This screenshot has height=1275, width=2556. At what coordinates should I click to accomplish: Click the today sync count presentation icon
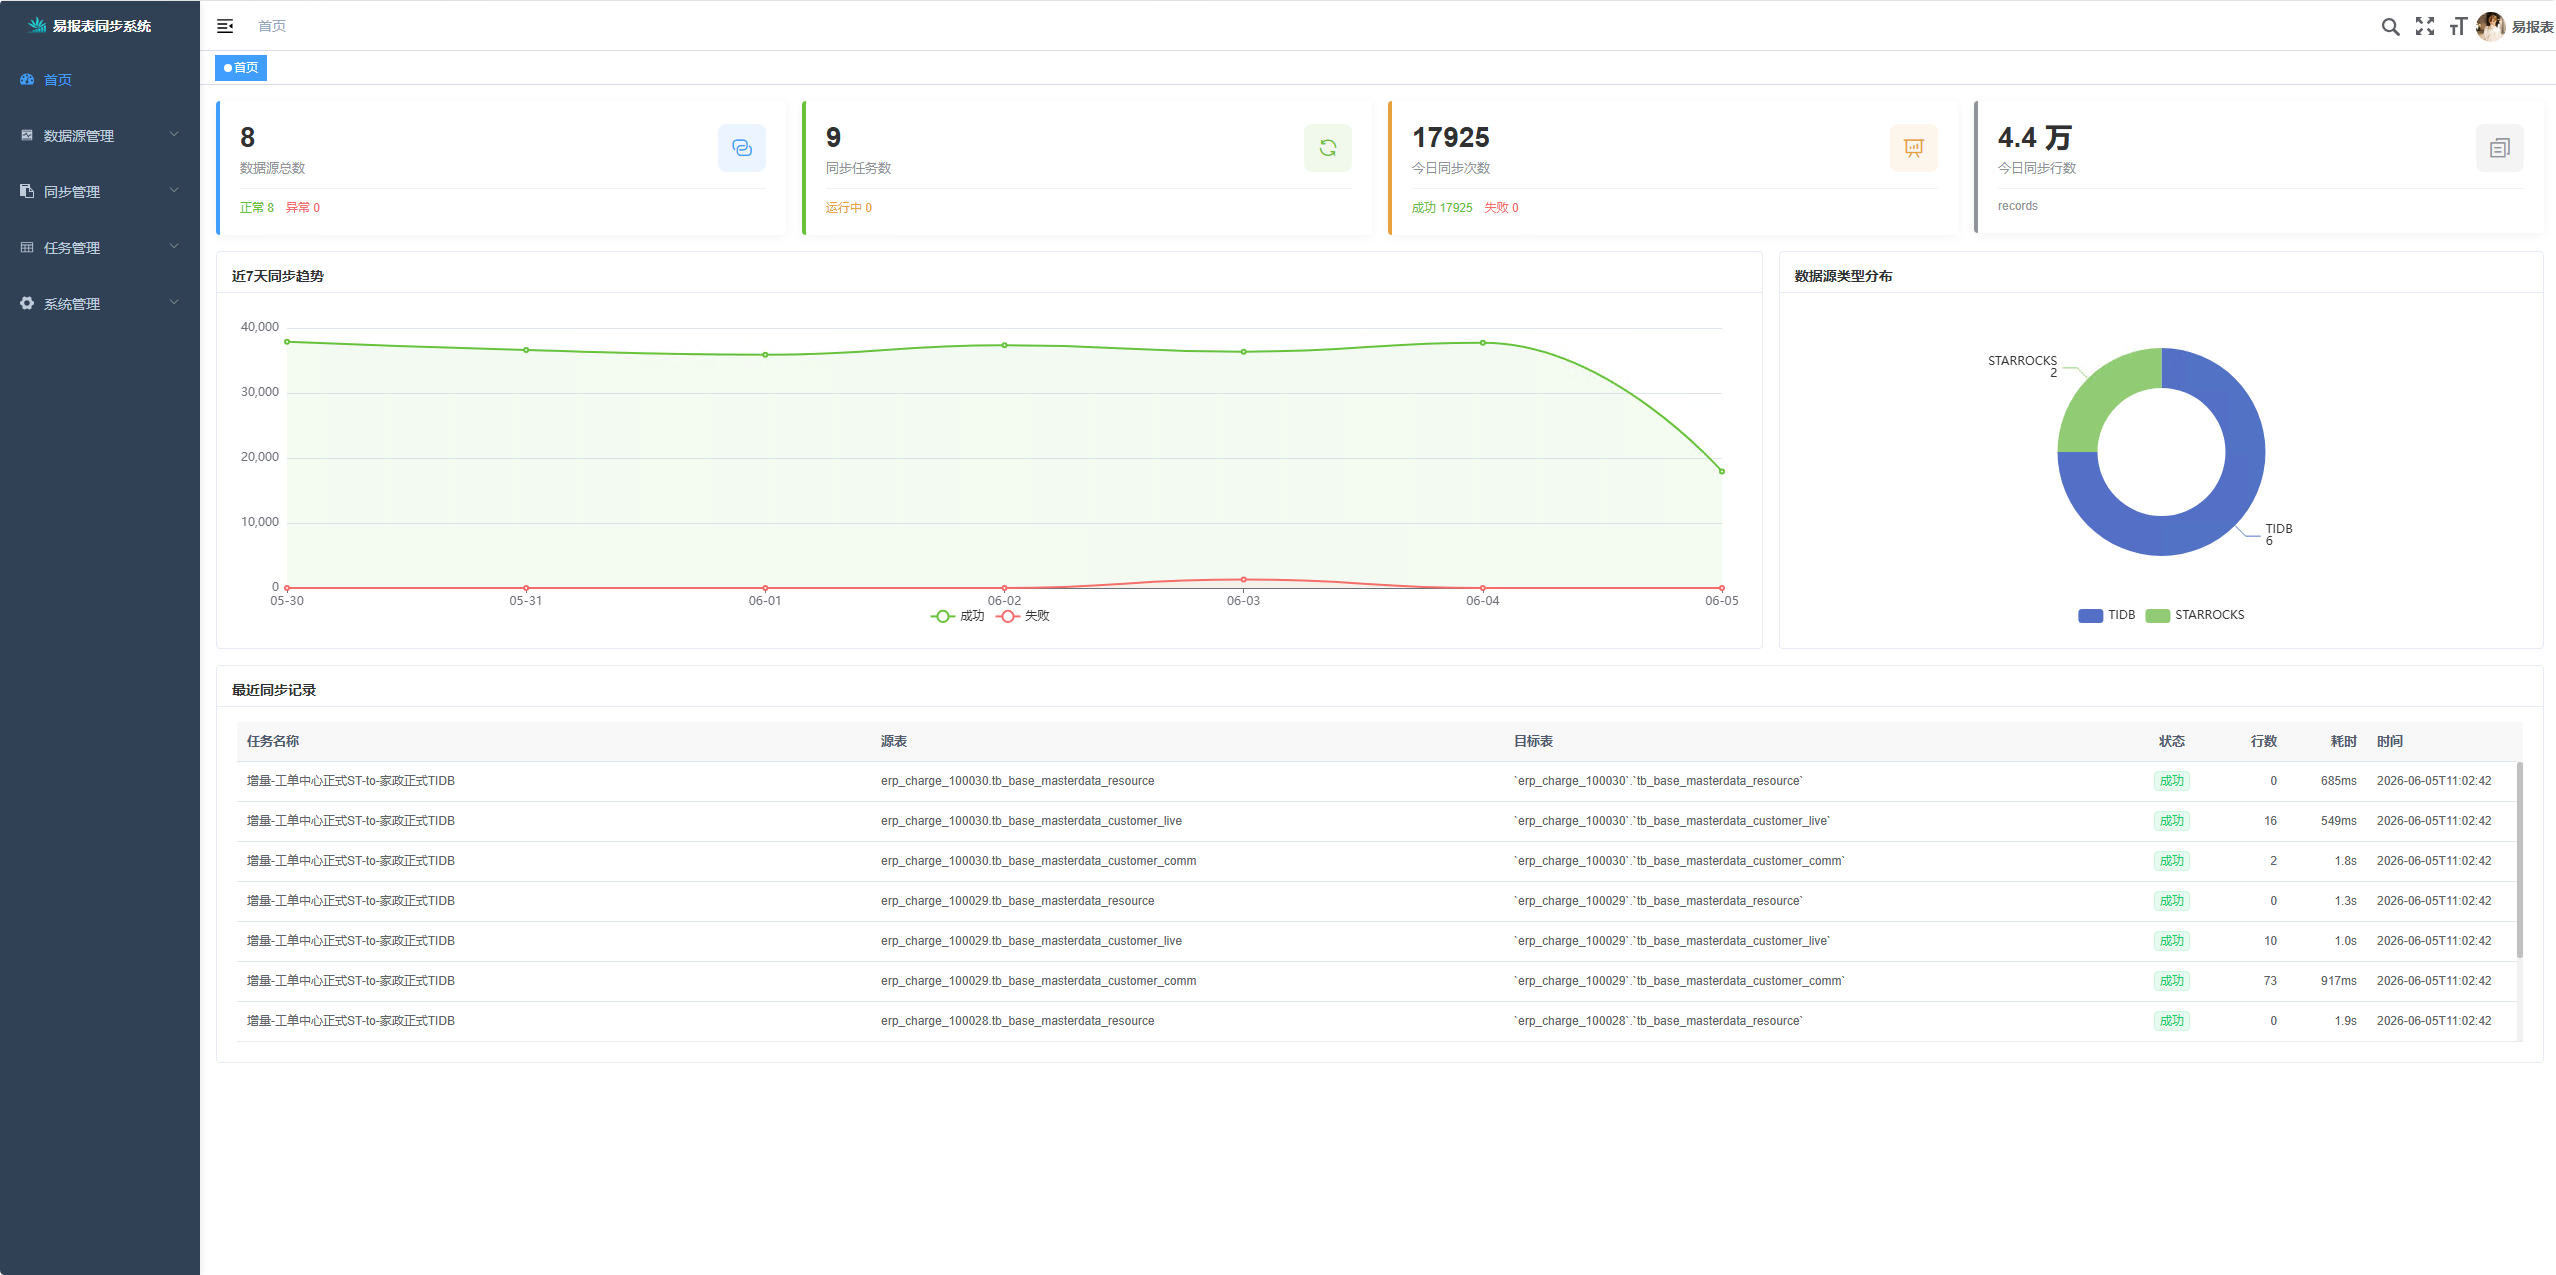coord(1914,148)
